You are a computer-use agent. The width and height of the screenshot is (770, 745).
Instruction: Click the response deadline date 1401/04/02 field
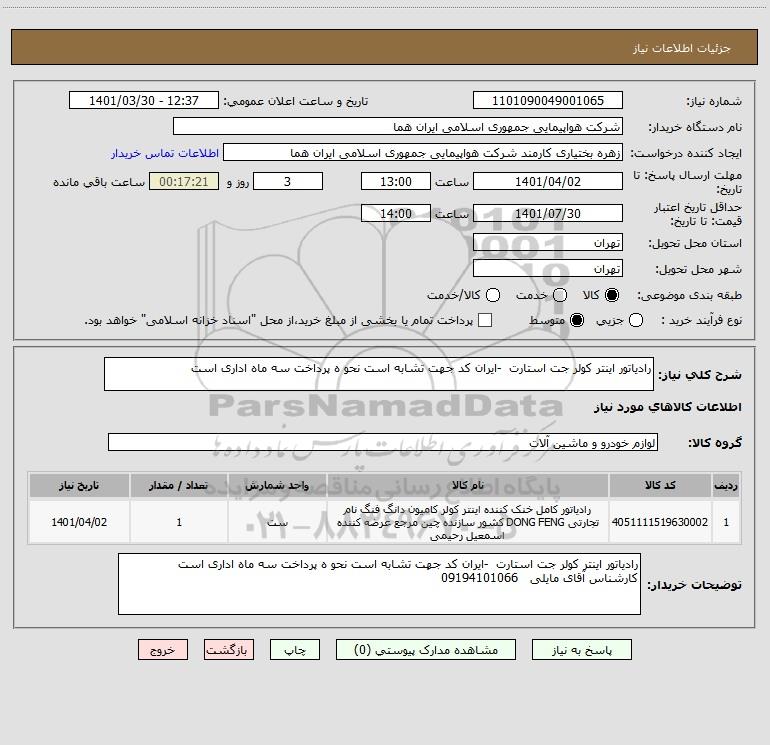548,181
